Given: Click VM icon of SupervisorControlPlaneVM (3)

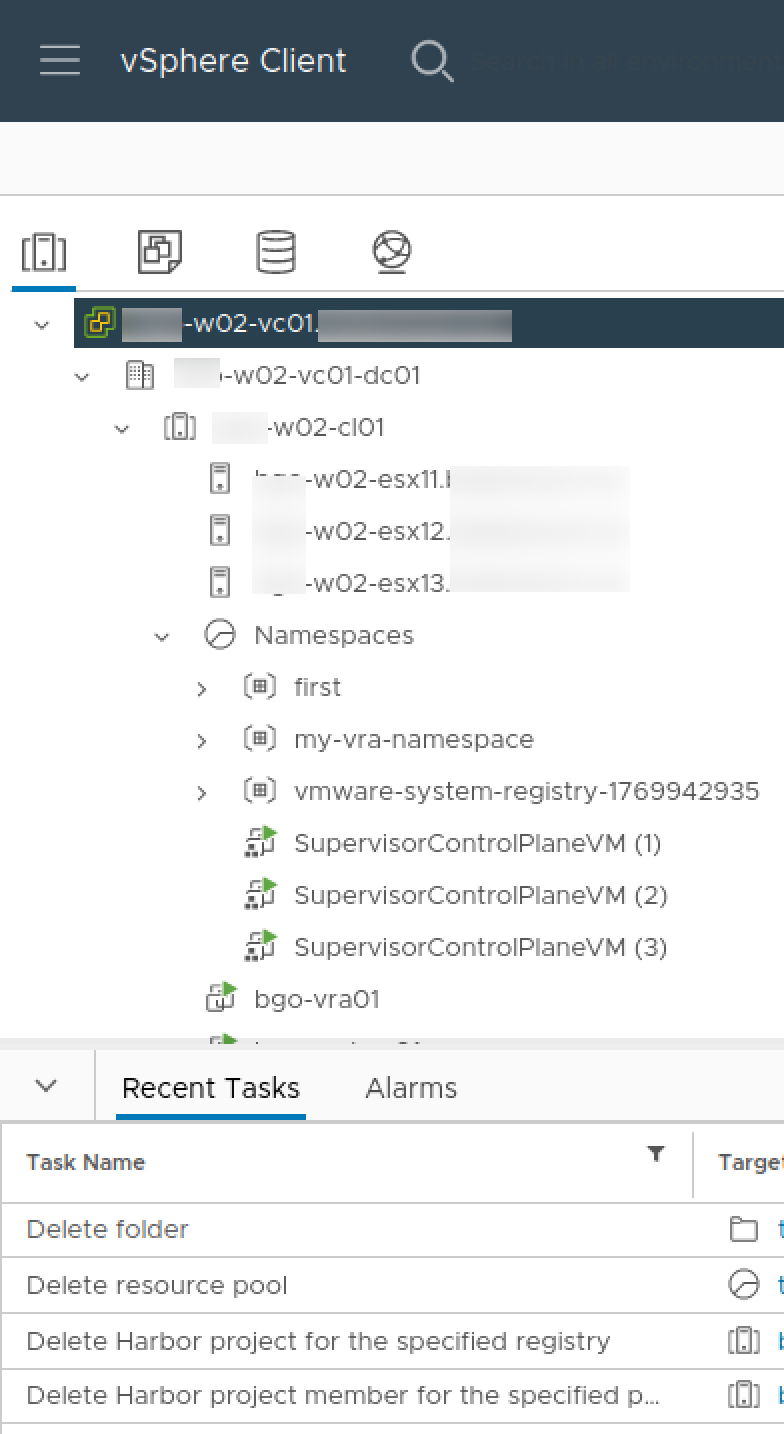Looking at the screenshot, I should (x=260, y=946).
